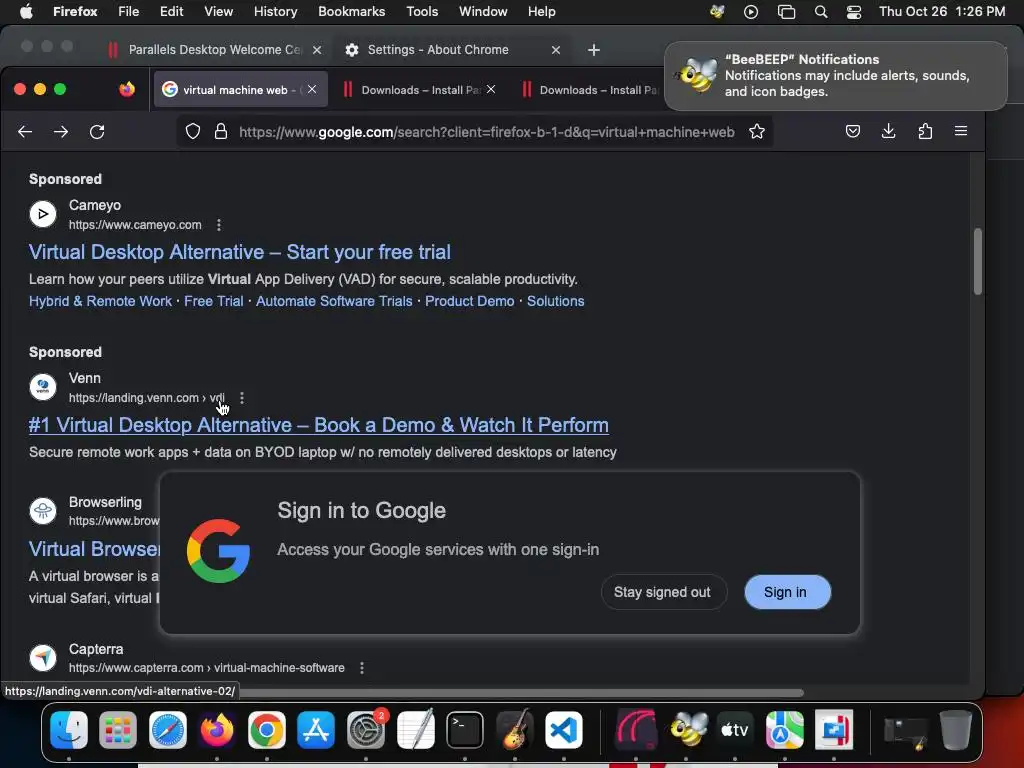Open Launchpad from the Dock
This screenshot has height=768, width=1024.
[118, 729]
